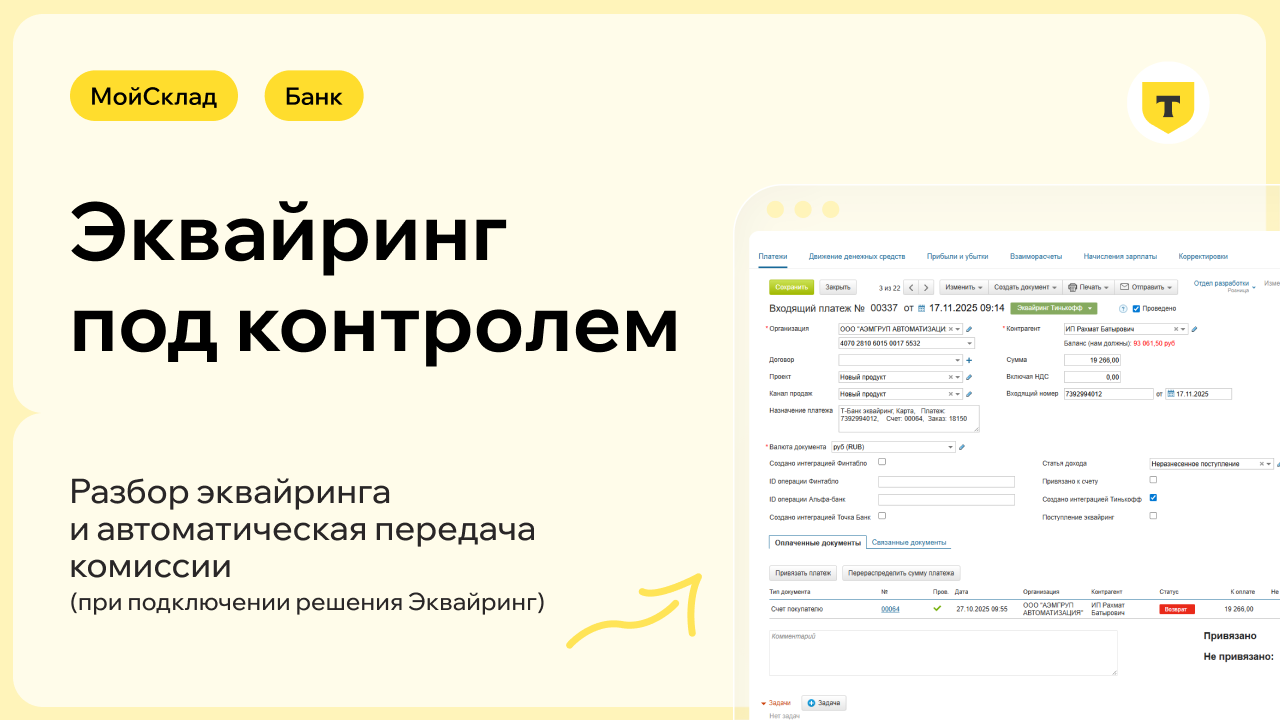
Task: Open the Связанные документы tab
Action: (908, 543)
